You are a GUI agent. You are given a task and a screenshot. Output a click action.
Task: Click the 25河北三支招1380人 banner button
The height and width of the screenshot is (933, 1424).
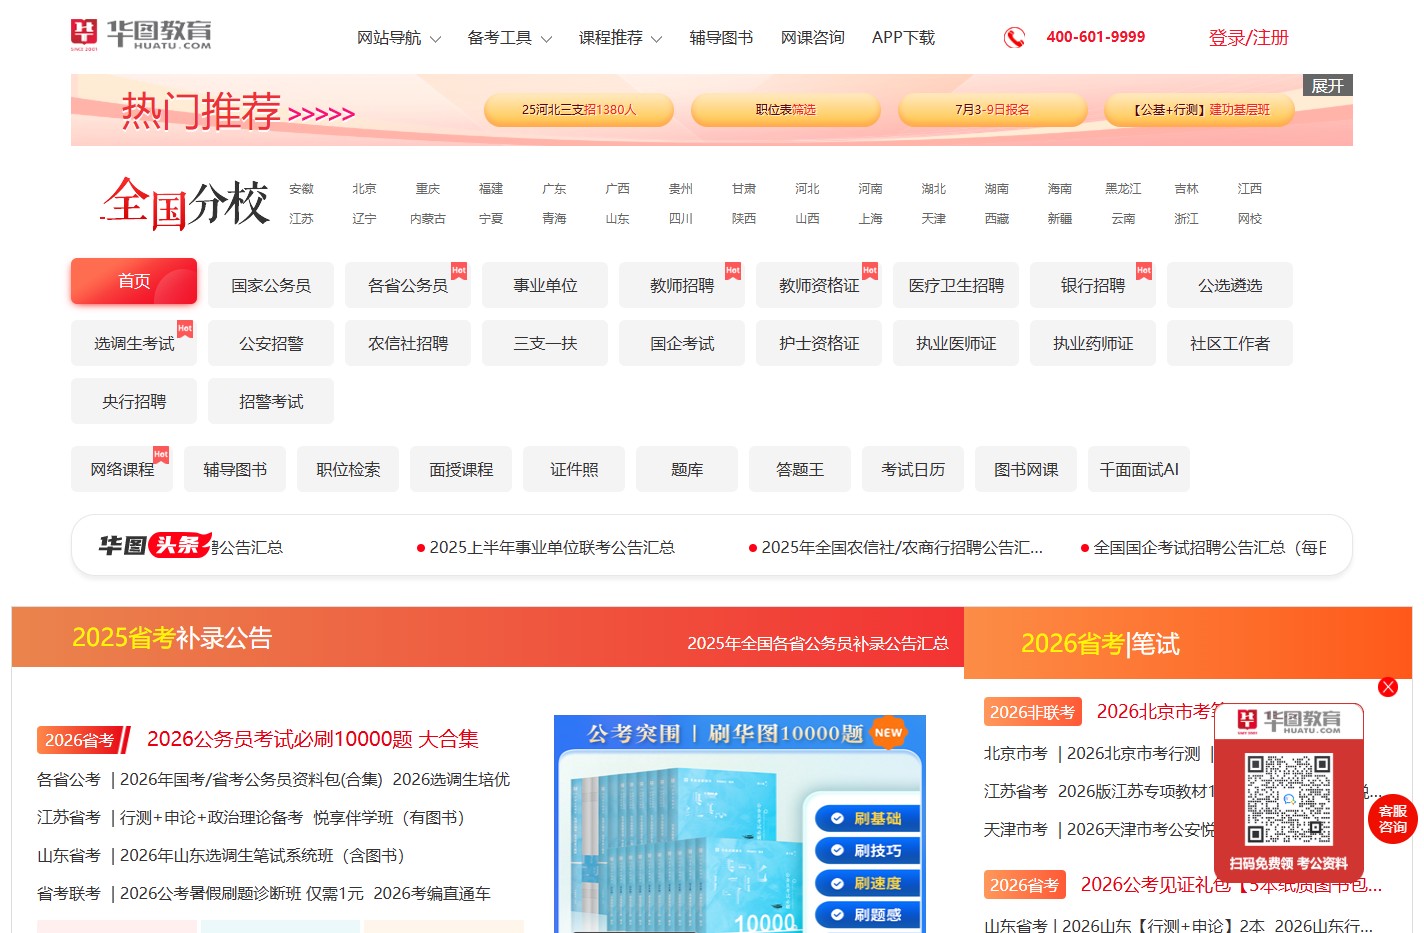[x=579, y=110]
